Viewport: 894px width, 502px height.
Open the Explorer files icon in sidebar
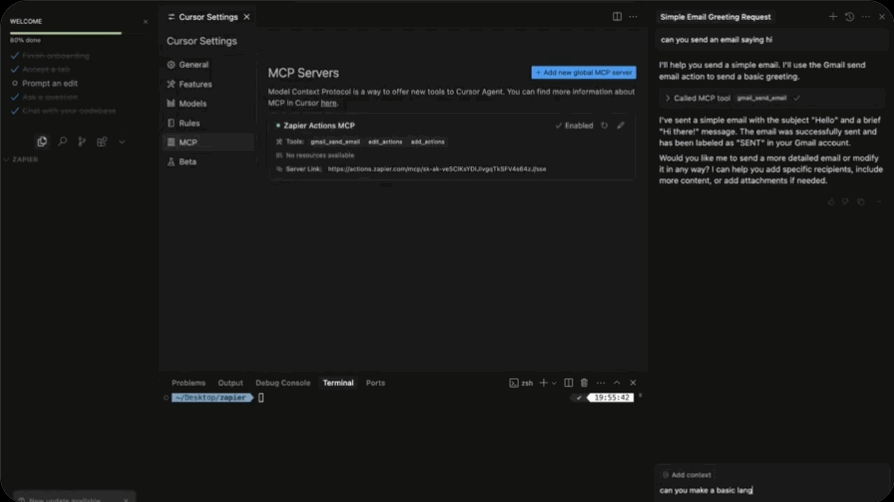pyautogui.click(x=42, y=141)
